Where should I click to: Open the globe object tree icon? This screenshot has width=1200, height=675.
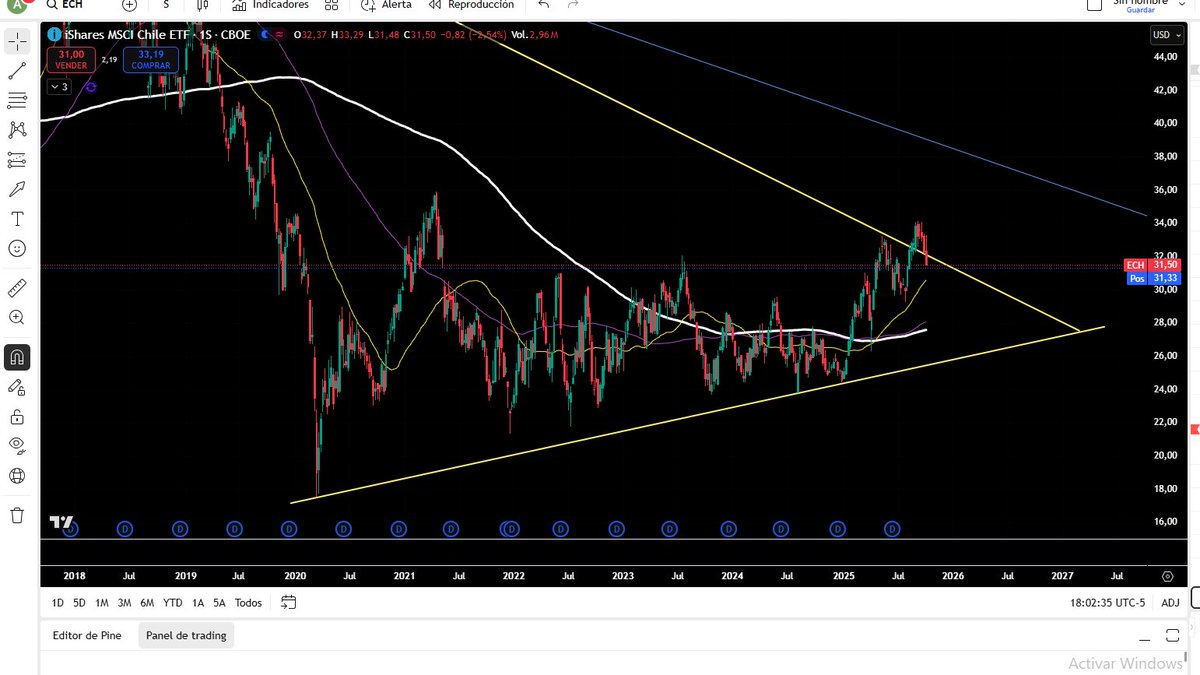tap(17, 476)
